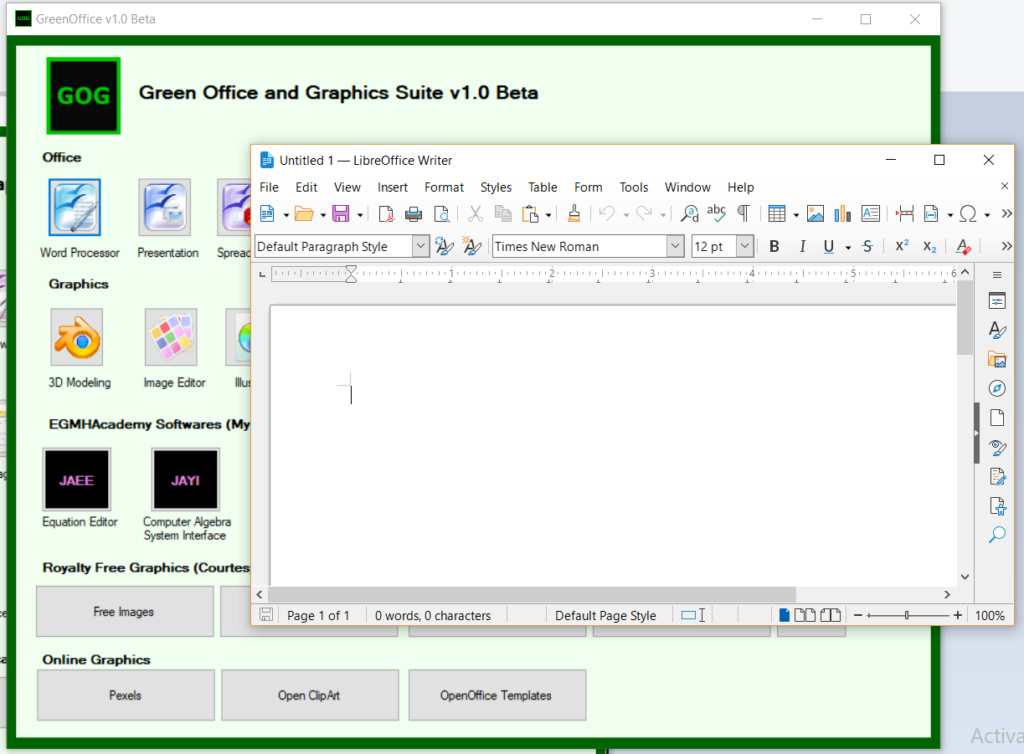Image resolution: width=1024 pixels, height=754 pixels.
Task: Click Open ClipArt button in GreenOffice
Action: coord(310,695)
